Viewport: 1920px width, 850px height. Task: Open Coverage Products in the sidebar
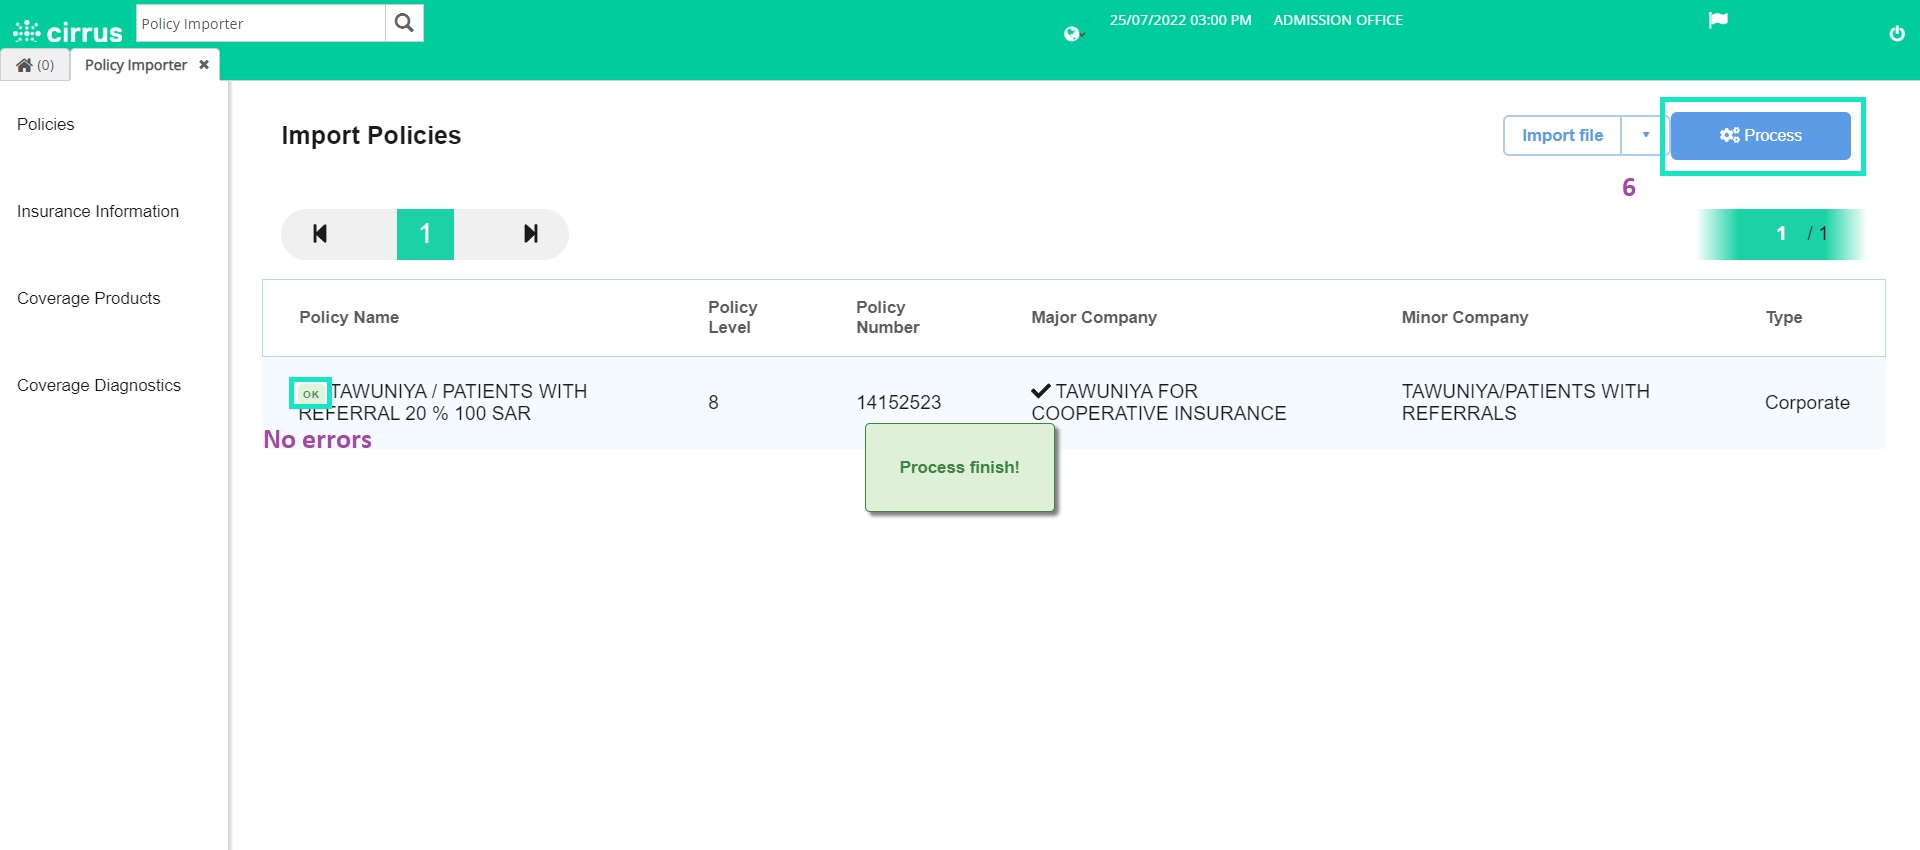tap(89, 298)
